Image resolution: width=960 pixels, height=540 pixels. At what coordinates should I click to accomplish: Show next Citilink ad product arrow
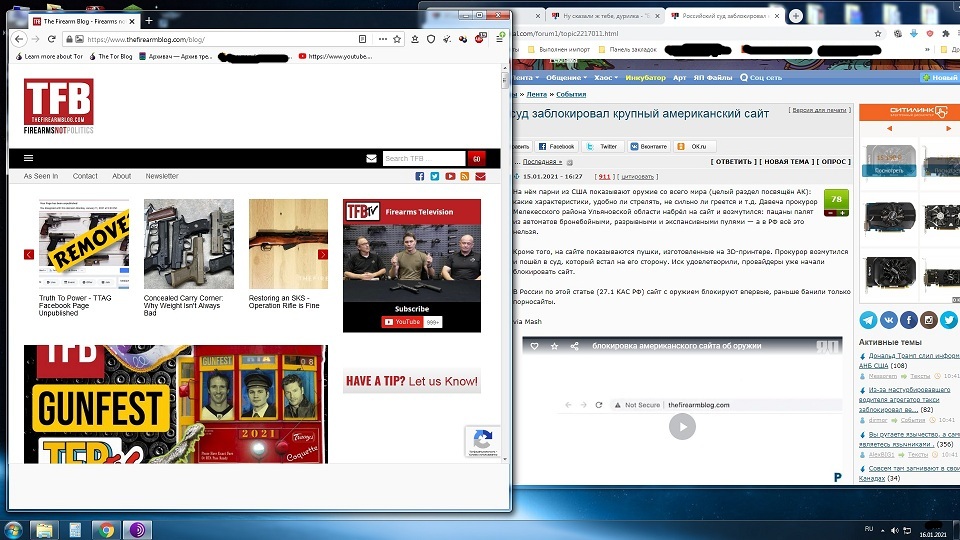pos(948,129)
